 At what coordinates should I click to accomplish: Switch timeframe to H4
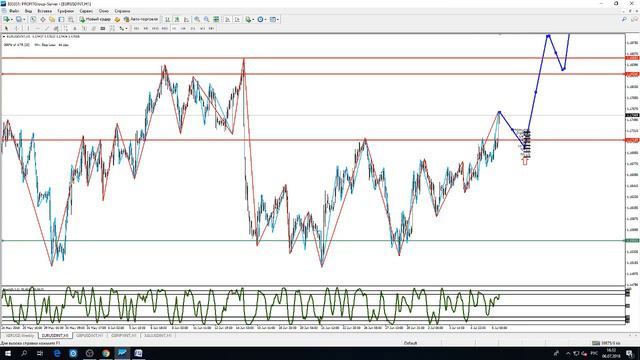click(x=183, y=29)
